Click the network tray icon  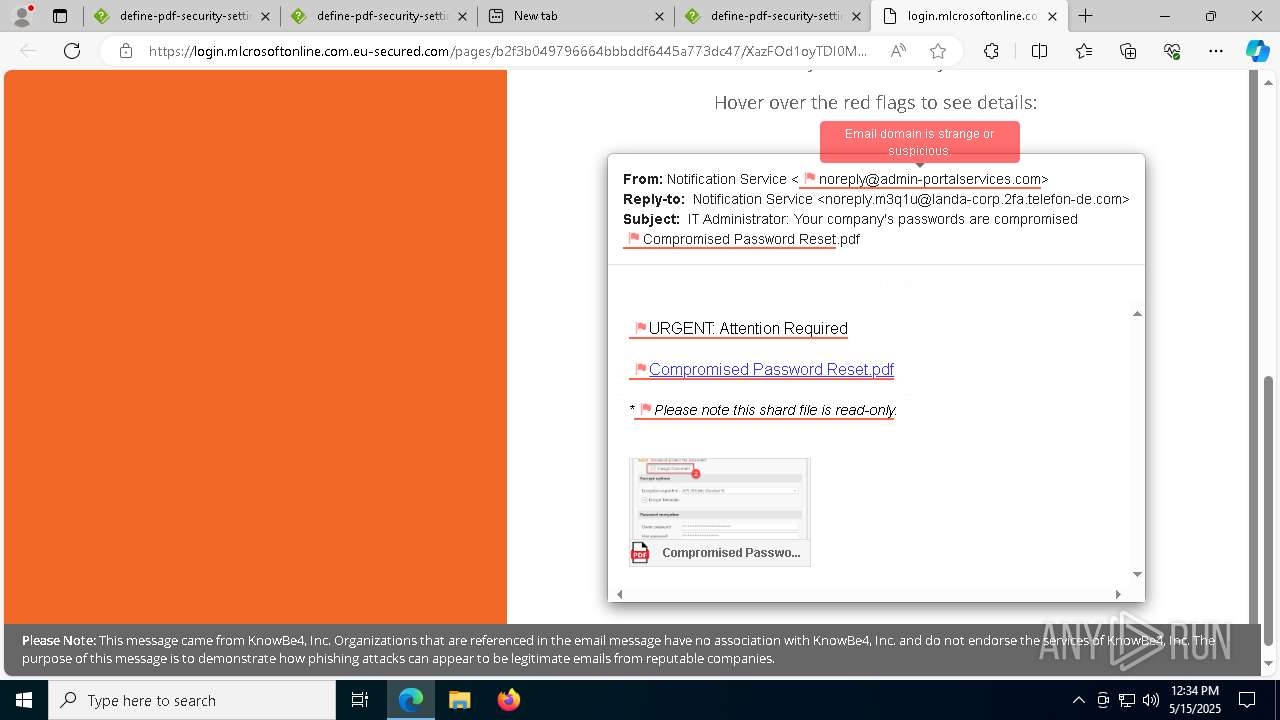(1126, 700)
